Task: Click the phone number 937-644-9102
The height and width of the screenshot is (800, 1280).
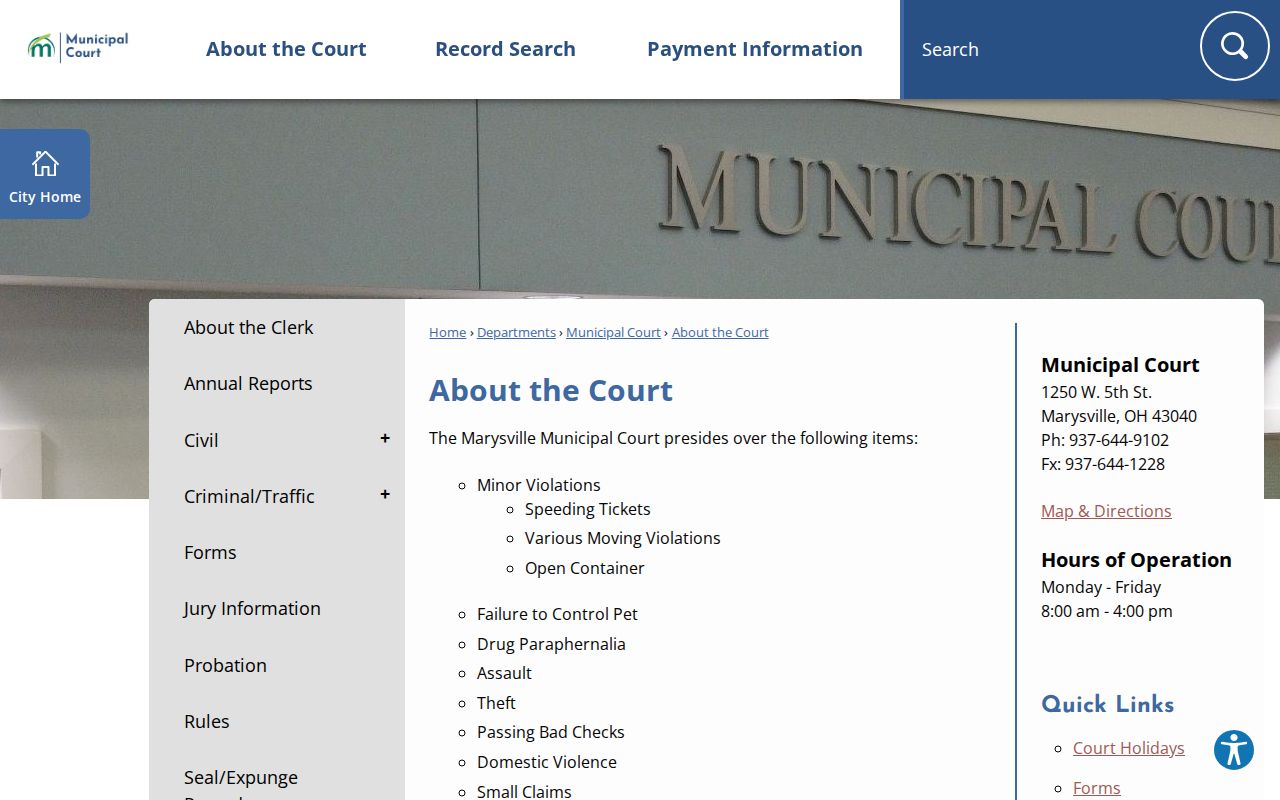Action: 1118,440
